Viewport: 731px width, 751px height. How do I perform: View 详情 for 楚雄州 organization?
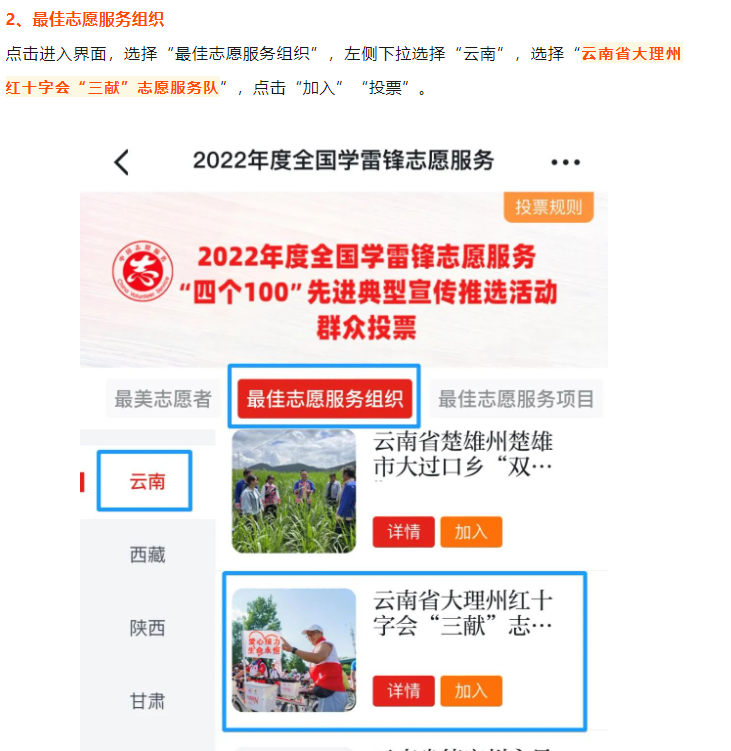[404, 532]
